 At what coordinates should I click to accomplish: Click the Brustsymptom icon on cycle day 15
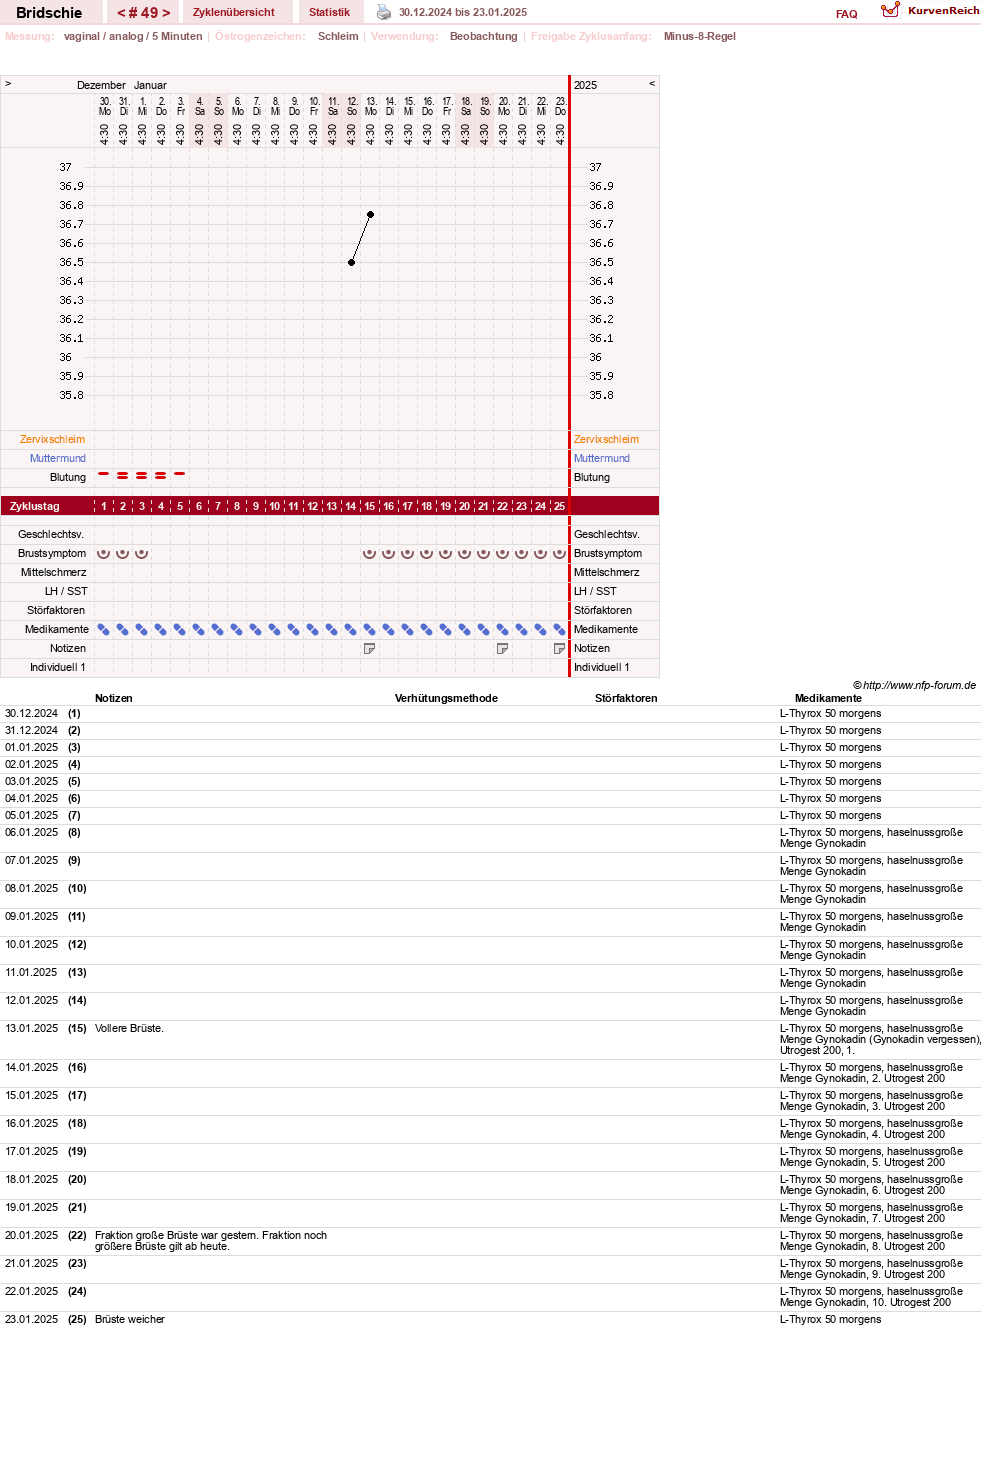(369, 553)
